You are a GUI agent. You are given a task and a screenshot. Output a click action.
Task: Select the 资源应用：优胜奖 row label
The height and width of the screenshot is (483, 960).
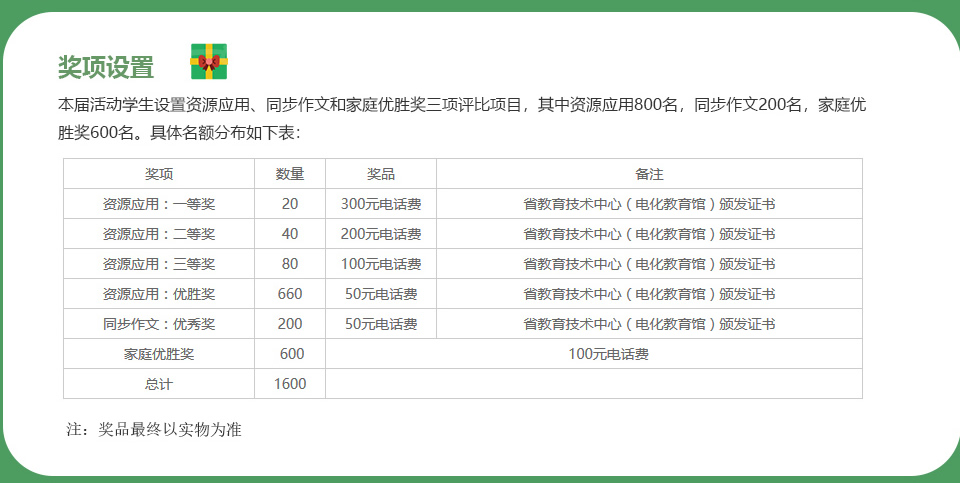159,294
